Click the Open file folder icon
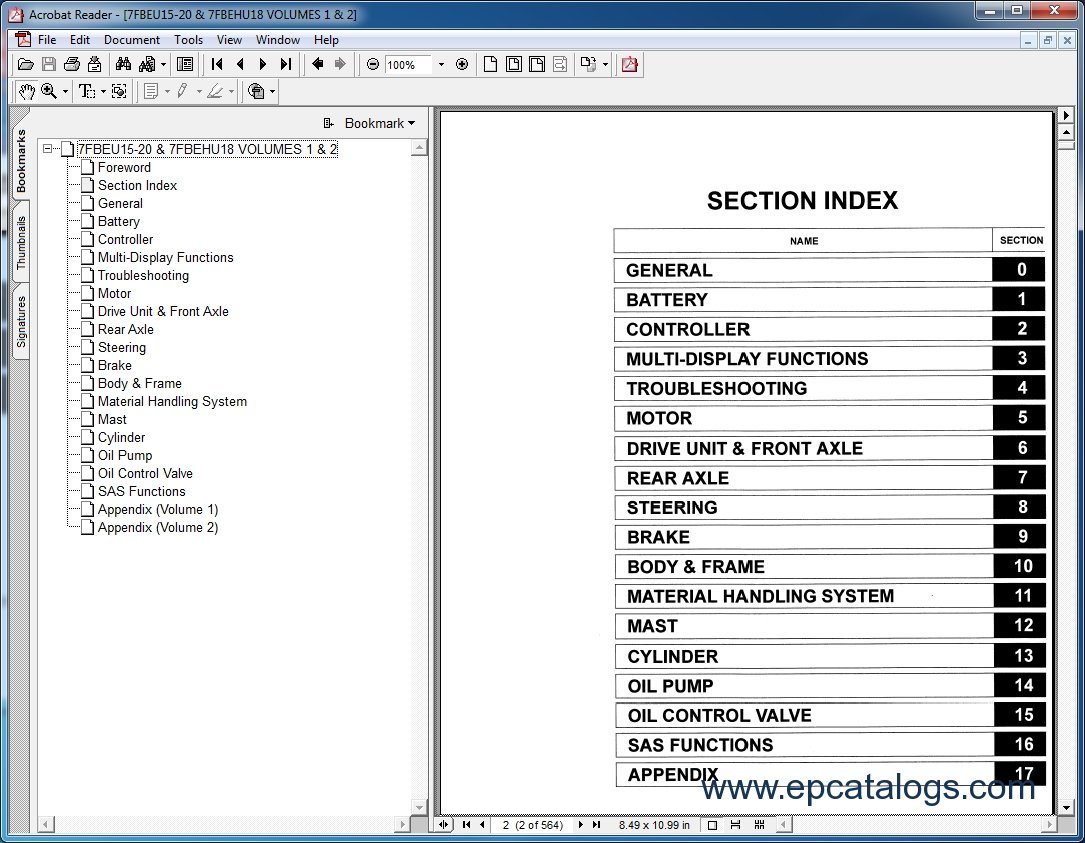 (26, 64)
